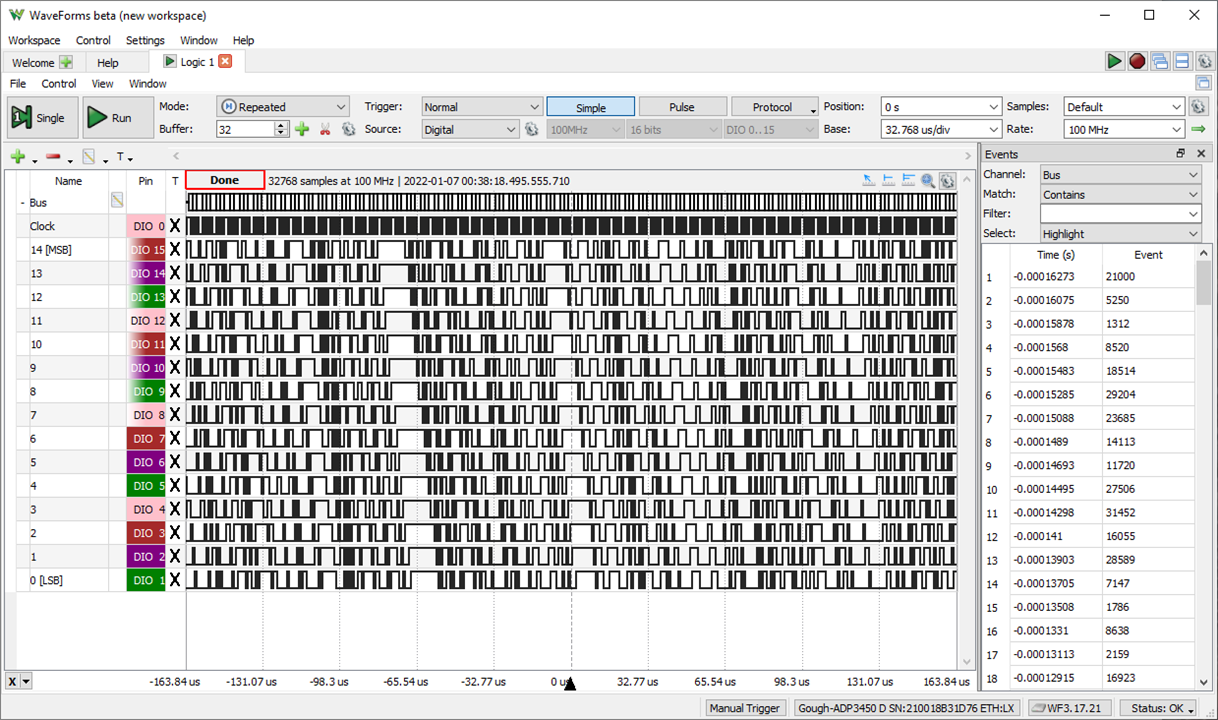The width and height of the screenshot is (1218, 720).
Task: Toggle trigger condition X for 14 [MSB] row
Action: [175, 249]
